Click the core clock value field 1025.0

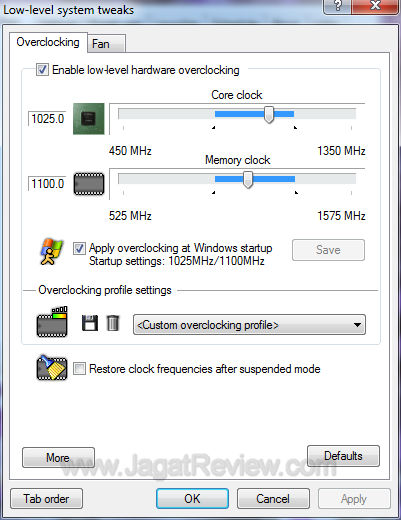[x=47, y=119]
